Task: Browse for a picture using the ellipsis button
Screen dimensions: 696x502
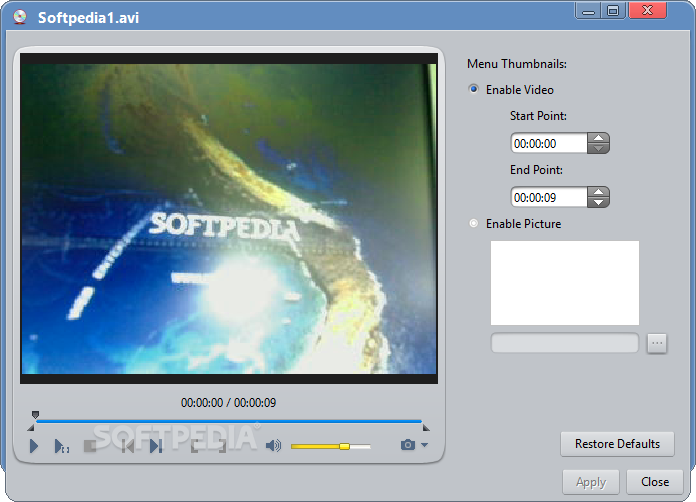Action: [657, 343]
